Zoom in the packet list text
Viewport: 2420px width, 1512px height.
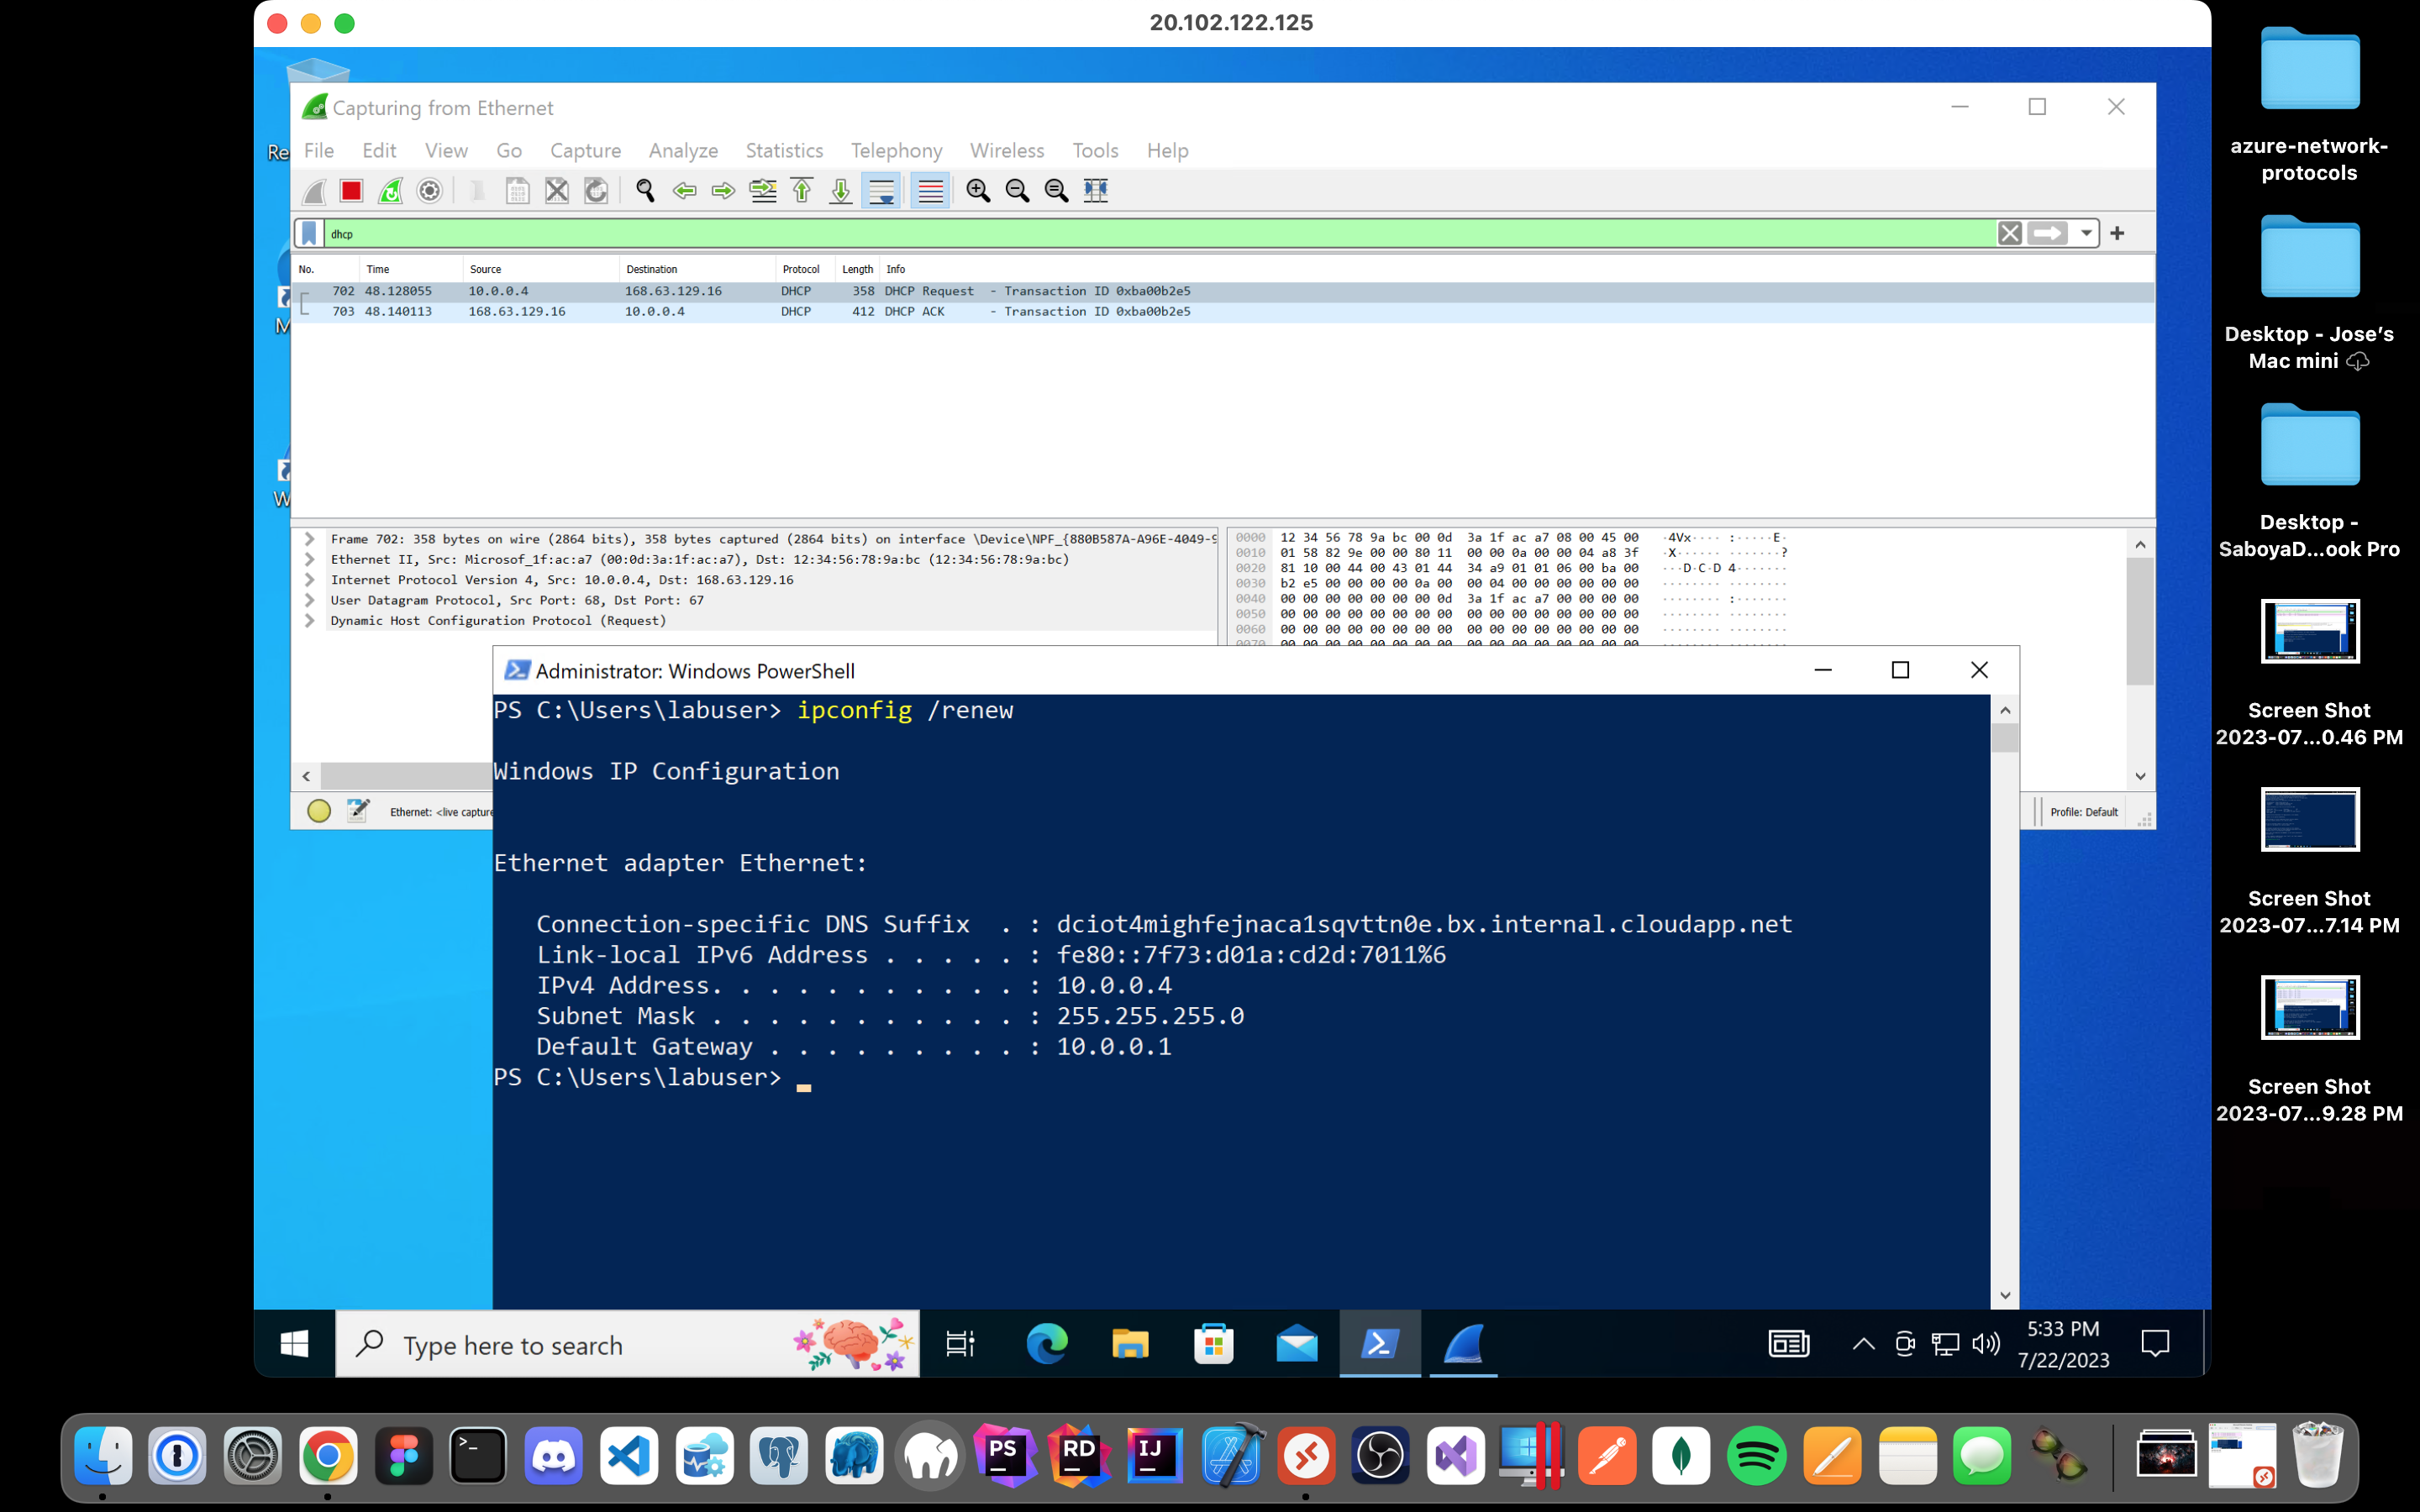click(978, 190)
